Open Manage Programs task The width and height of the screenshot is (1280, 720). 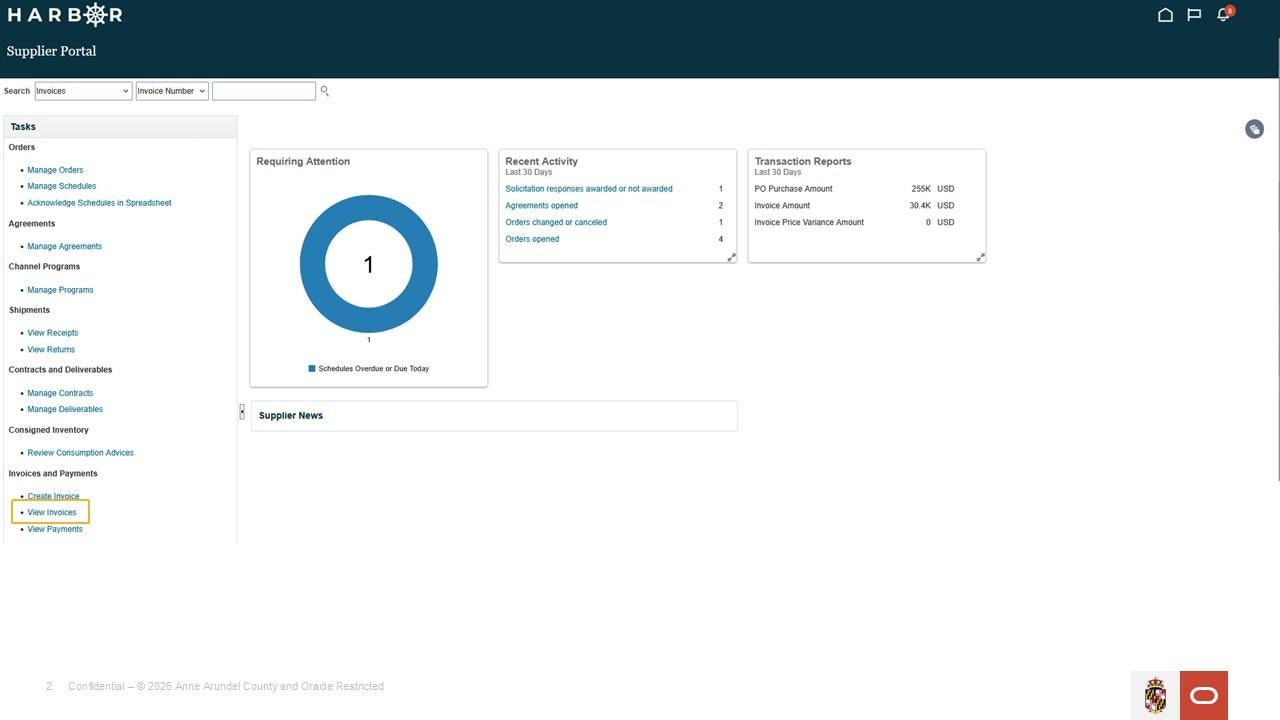coord(60,290)
